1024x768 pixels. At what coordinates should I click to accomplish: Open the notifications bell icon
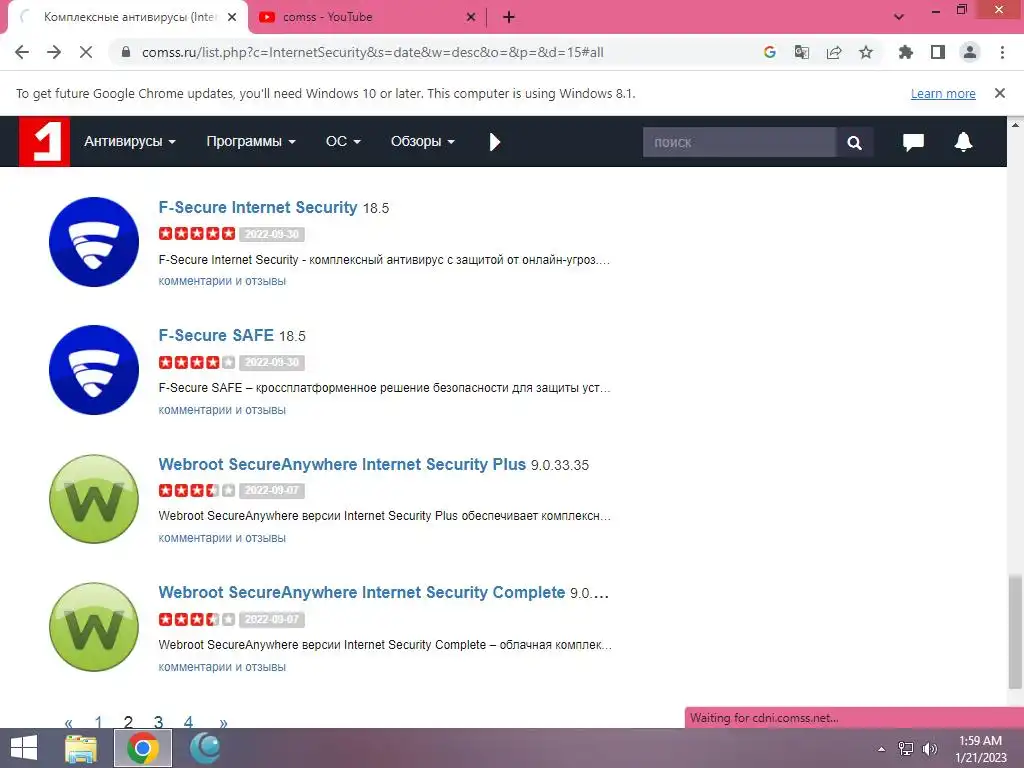tap(963, 142)
